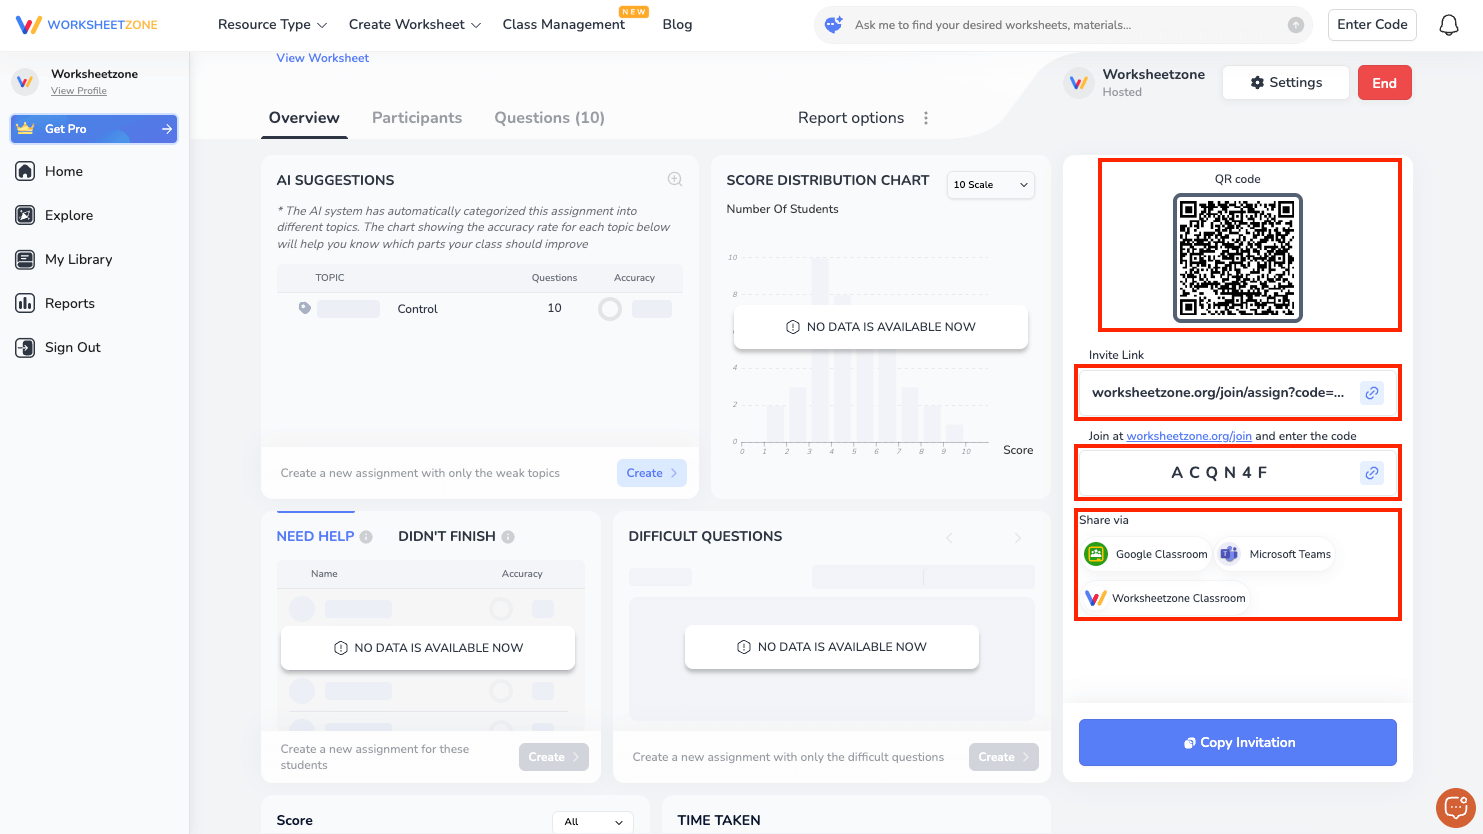The height and width of the screenshot is (834, 1483).
Task: Create assignment with difficult questions
Action: 1004,757
